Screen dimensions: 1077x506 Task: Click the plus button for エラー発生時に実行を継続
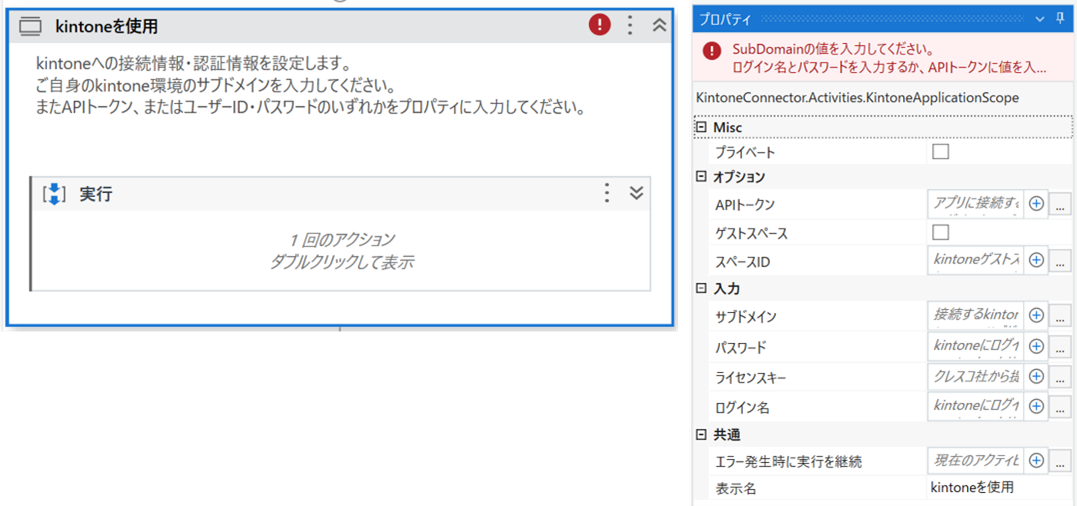(1036, 460)
